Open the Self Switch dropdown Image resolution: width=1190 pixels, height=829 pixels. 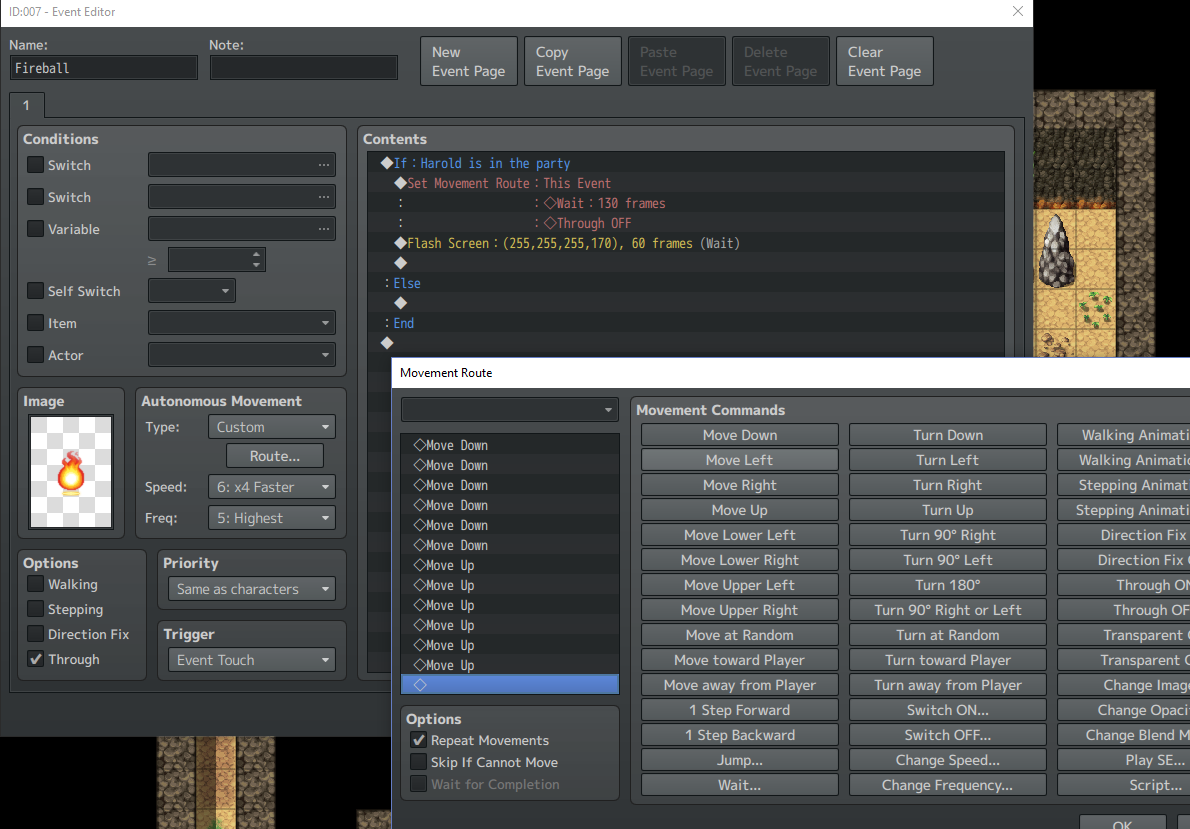(x=192, y=291)
